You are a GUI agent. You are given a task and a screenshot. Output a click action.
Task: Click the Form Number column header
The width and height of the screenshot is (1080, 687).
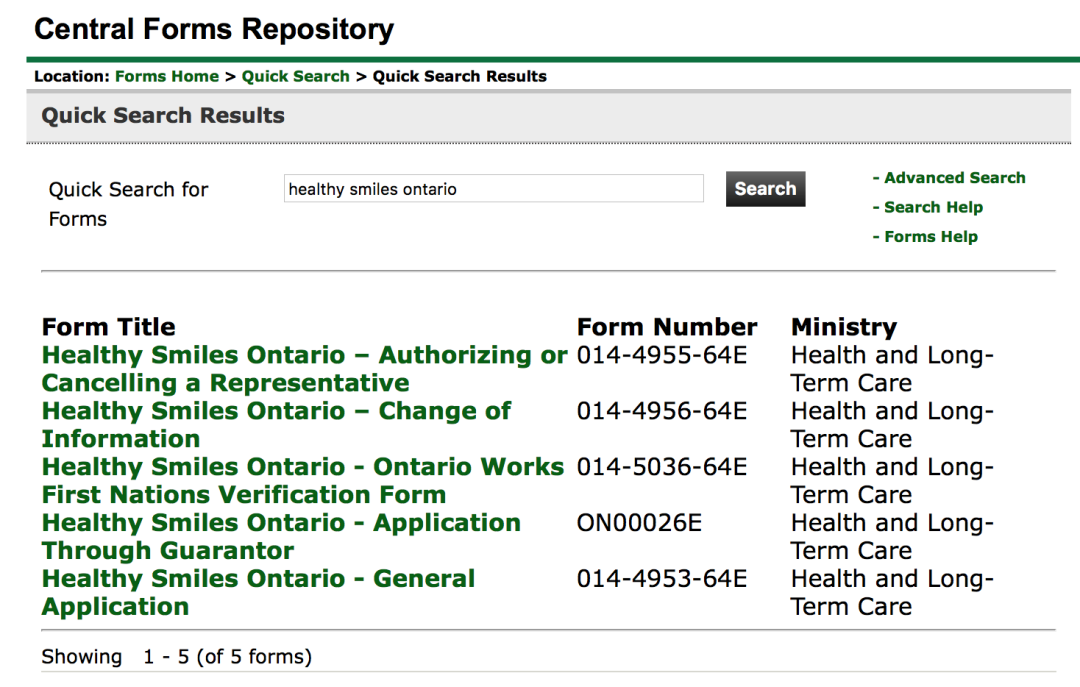click(x=667, y=327)
